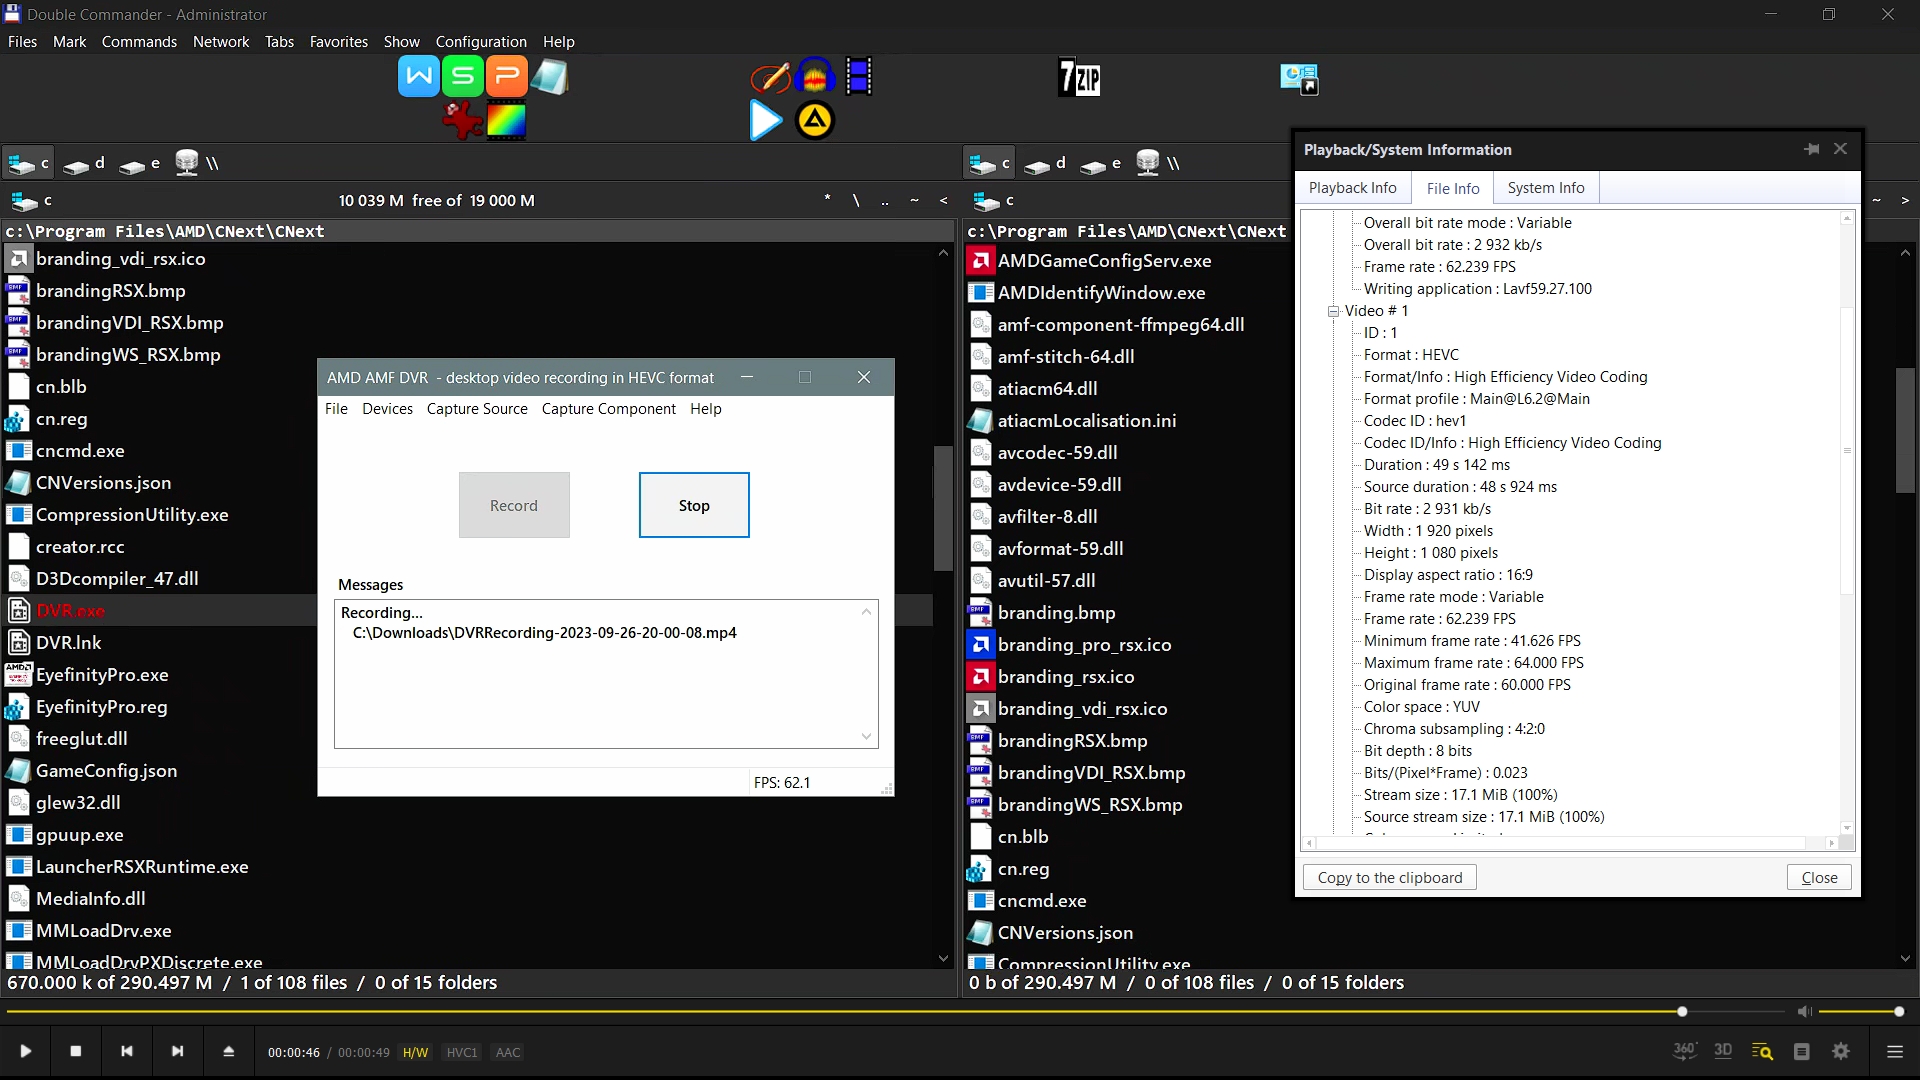
Task: Switch to the System Info tab
Action: 1545,187
